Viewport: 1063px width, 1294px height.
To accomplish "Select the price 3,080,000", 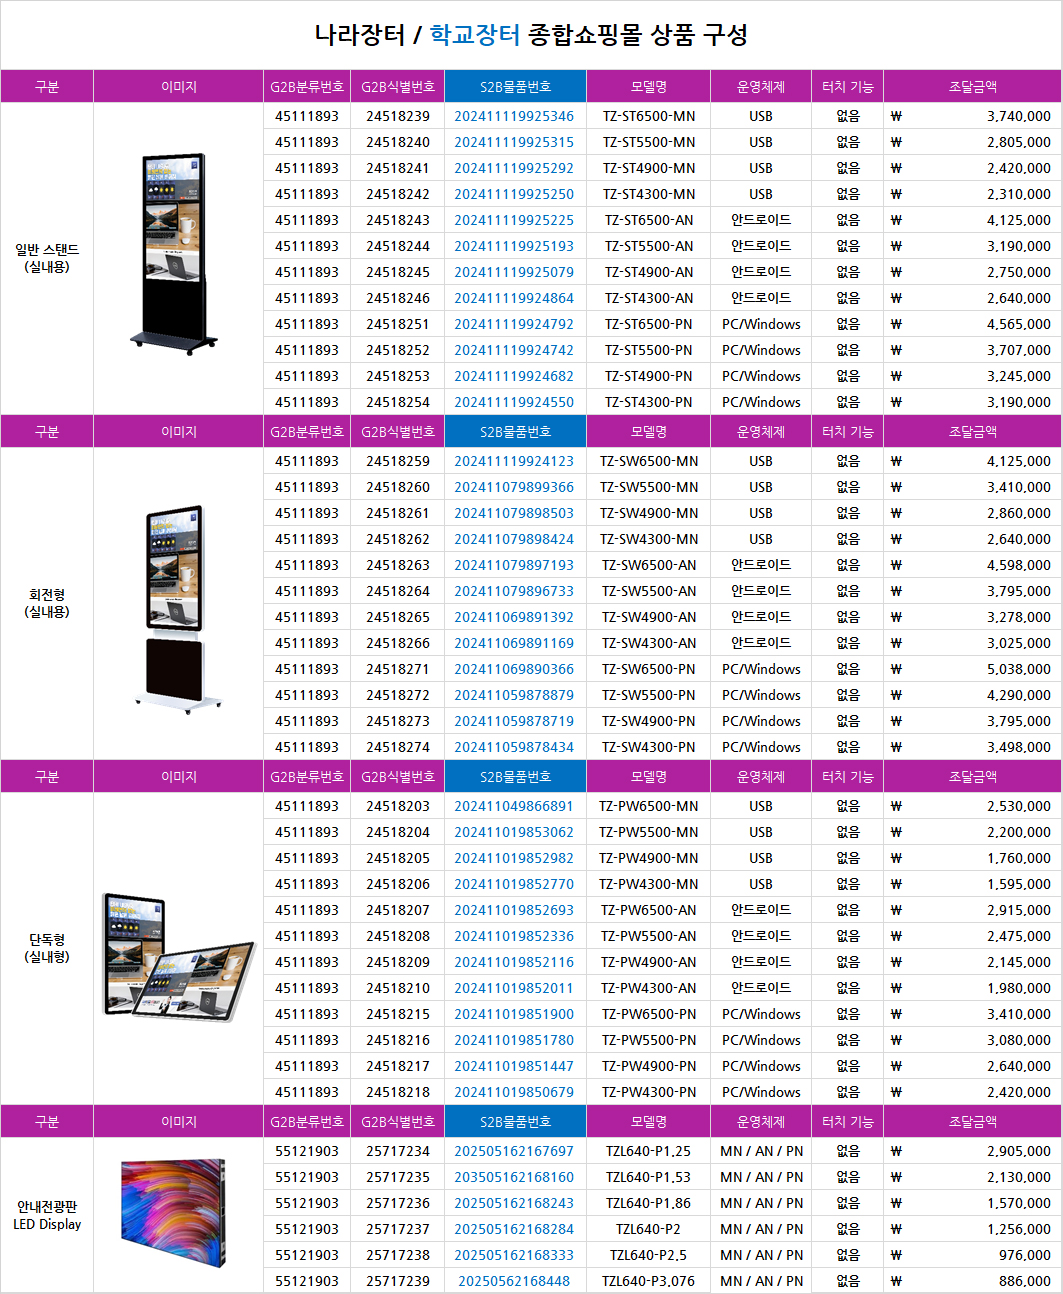I will pyautogui.click(x=1019, y=1040).
